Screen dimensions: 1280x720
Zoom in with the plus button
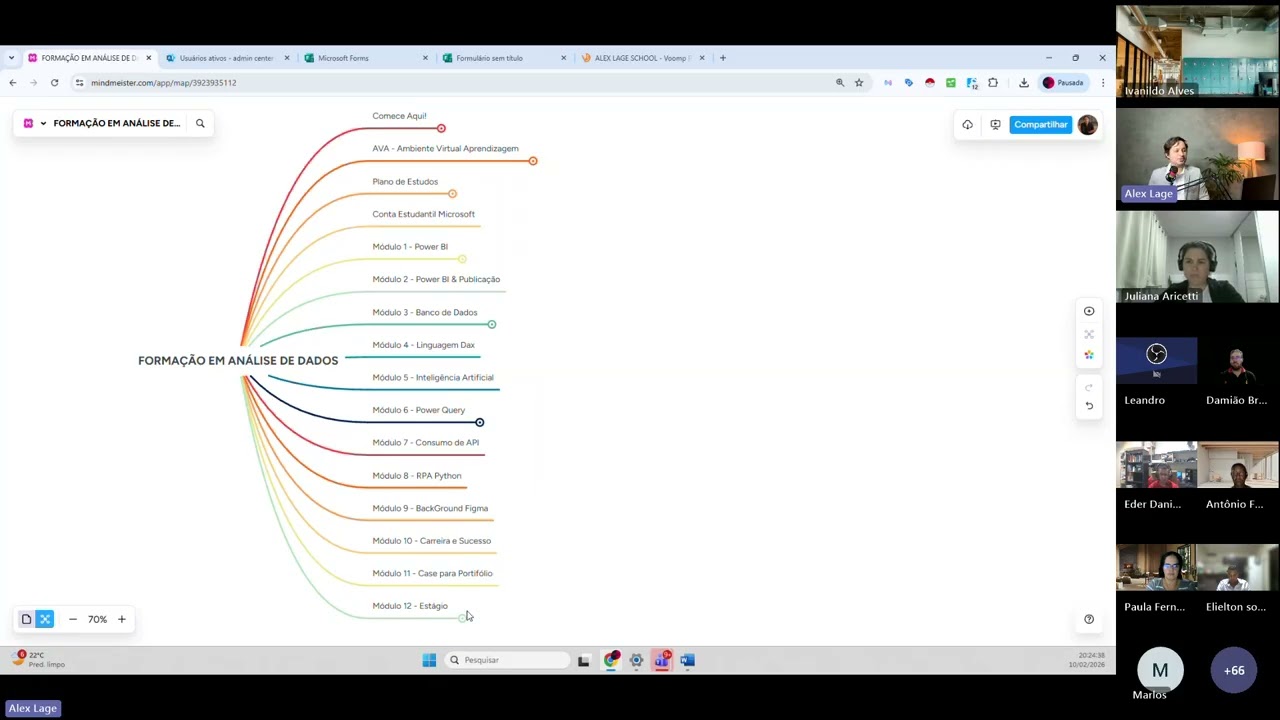122,619
